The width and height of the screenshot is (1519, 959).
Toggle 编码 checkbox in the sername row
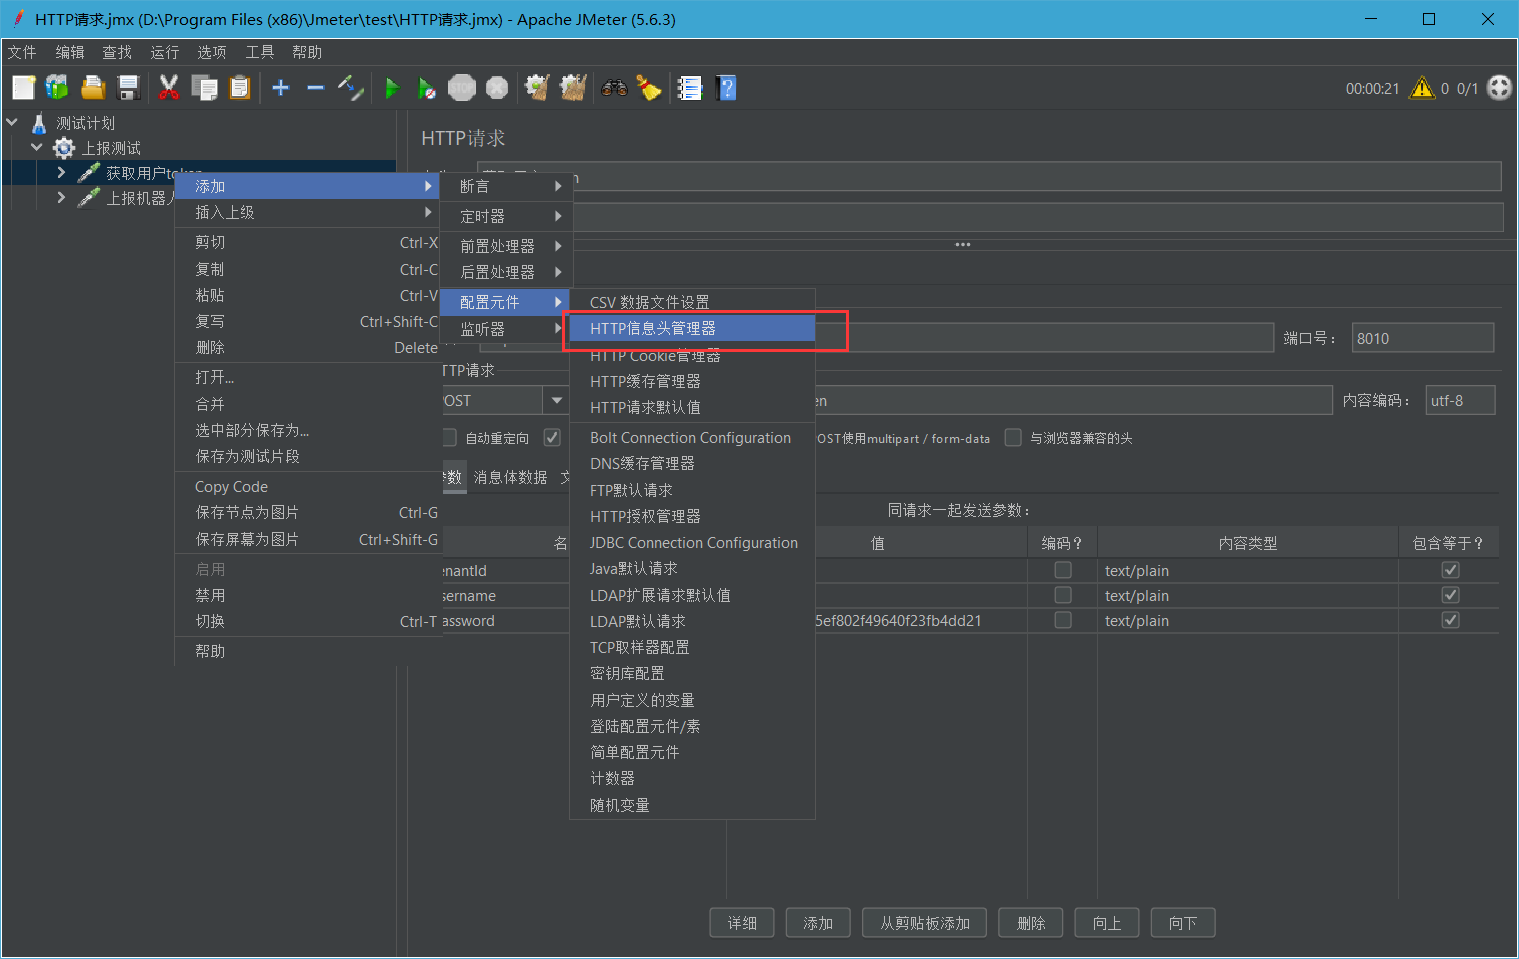pos(1063,595)
